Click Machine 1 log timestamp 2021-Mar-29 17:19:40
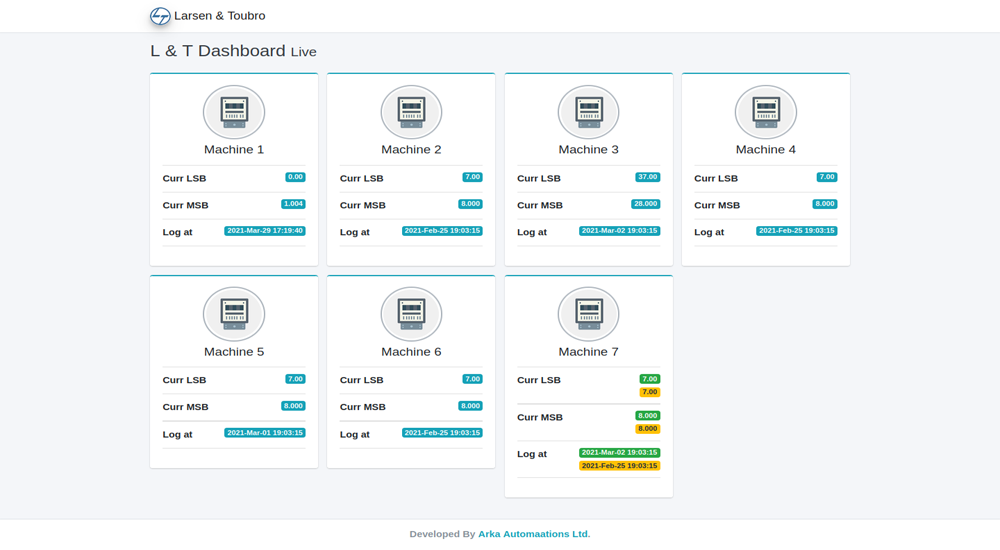 coord(265,231)
